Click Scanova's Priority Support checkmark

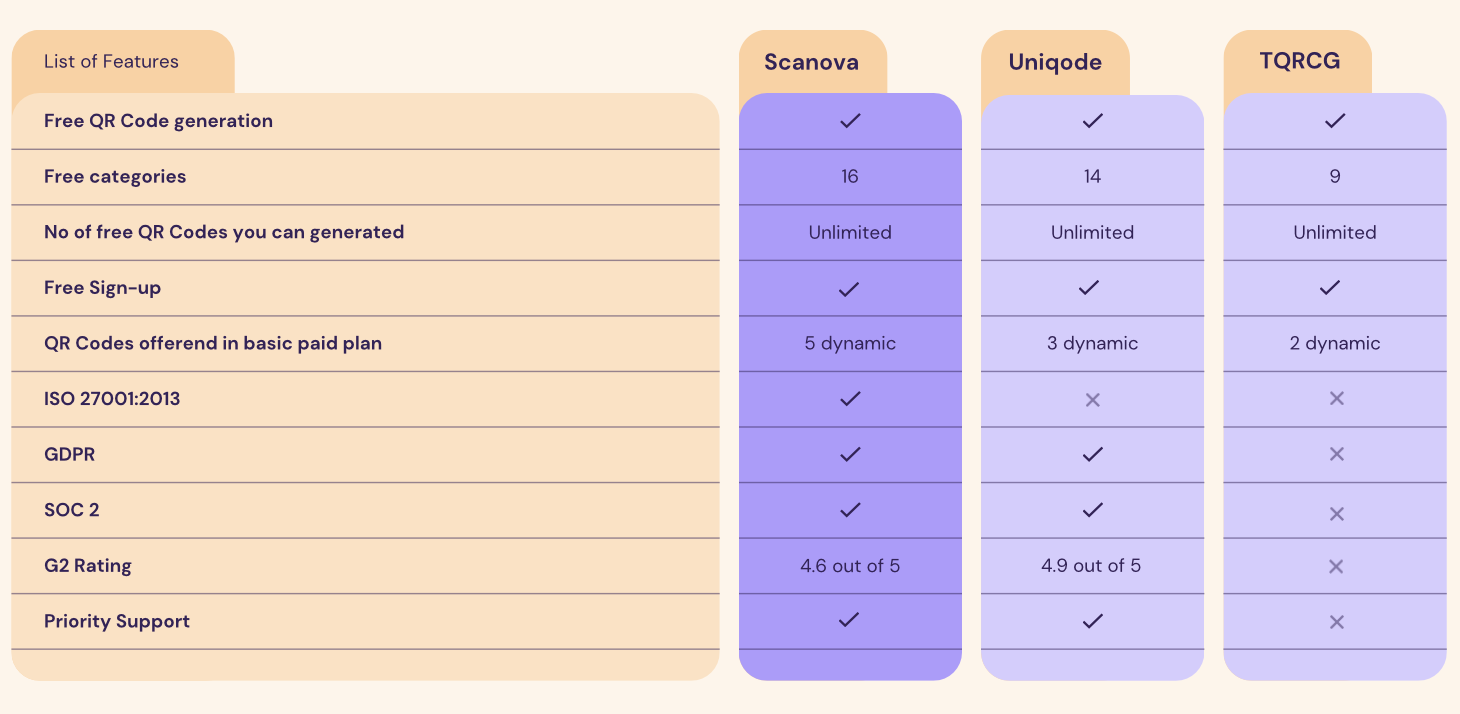click(850, 620)
